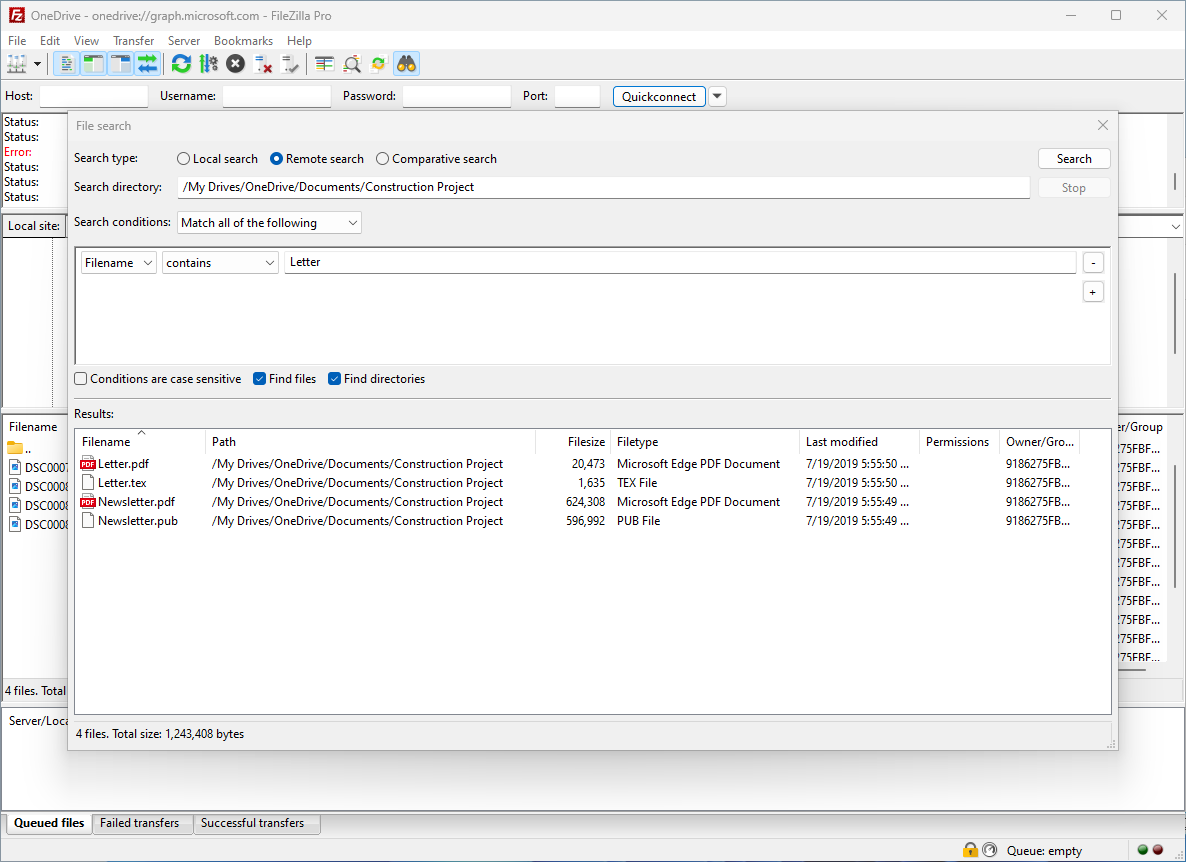Toggle directory comparison view
Screen dimensions: 1186x862
352,63
